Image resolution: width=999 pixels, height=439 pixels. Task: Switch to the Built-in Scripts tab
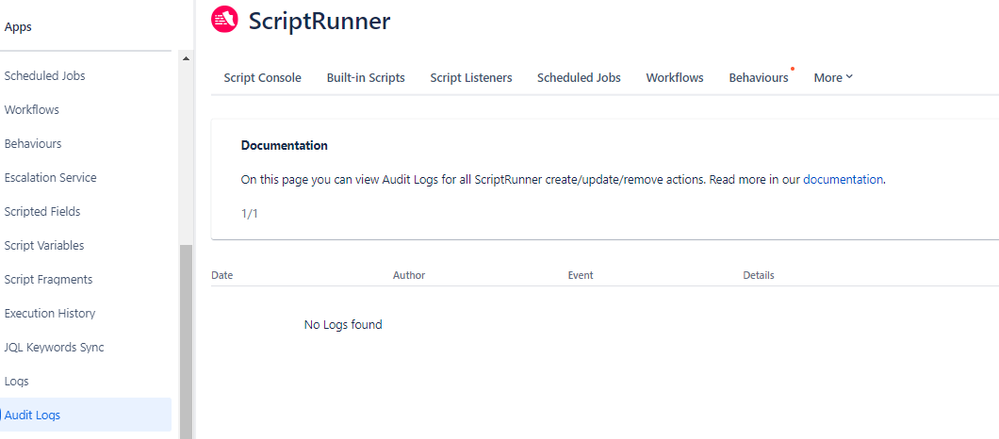click(366, 78)
